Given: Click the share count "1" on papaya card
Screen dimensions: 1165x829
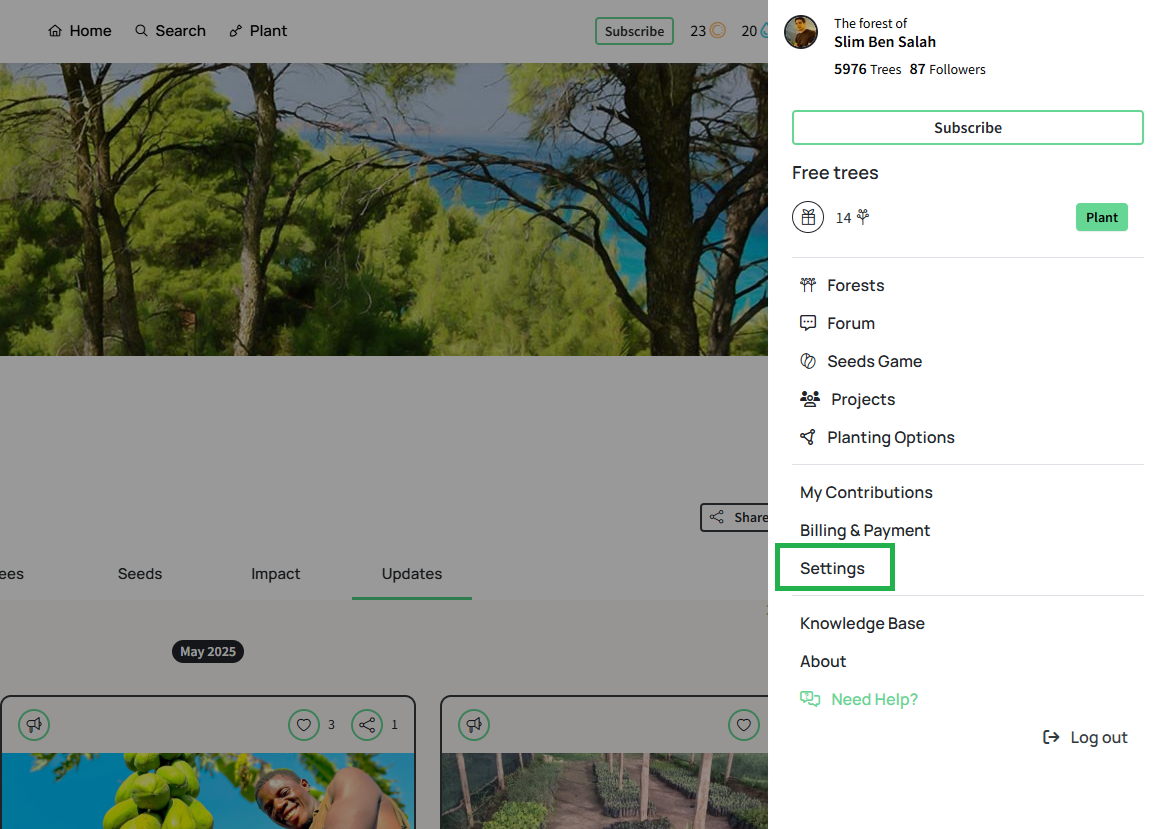Looking at the screenshot, I should click(395, 724).
